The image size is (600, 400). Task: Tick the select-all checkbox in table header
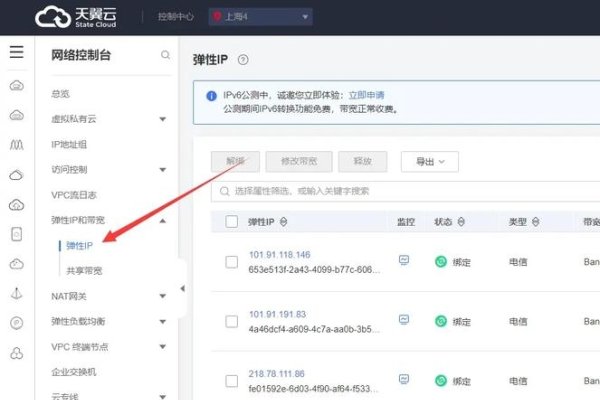[x=232, y=222]
